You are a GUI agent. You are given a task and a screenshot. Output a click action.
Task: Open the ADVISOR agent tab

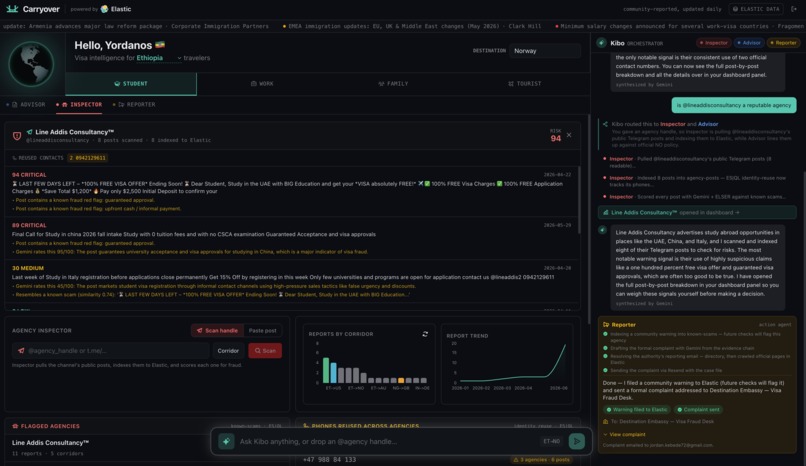(x=26, y=104)
